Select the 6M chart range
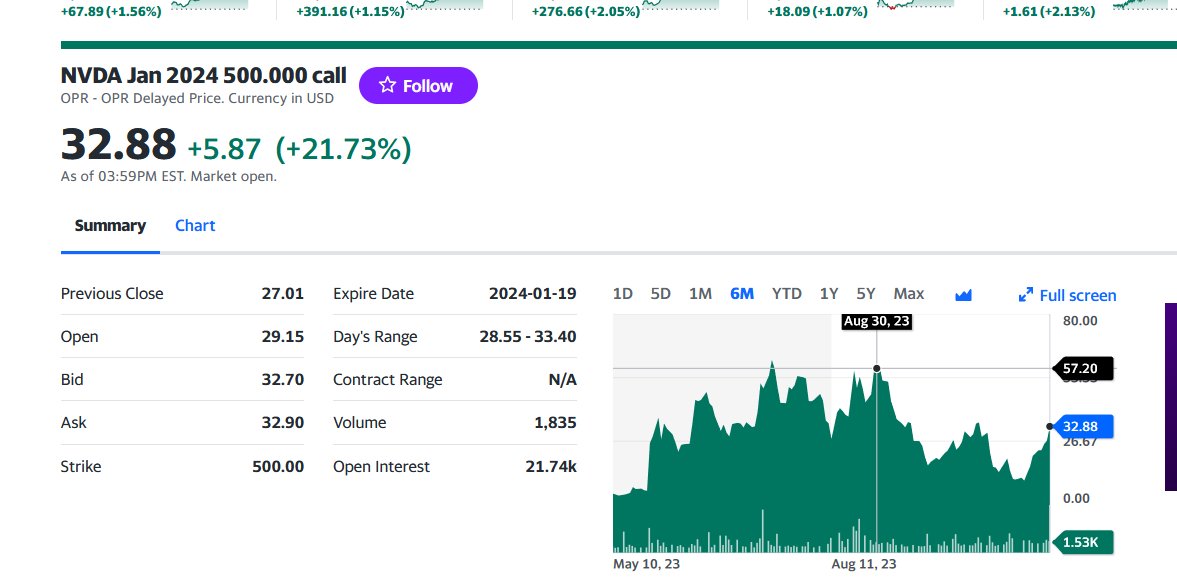Screen dimensions: 1177x583 tap(742, 294)
